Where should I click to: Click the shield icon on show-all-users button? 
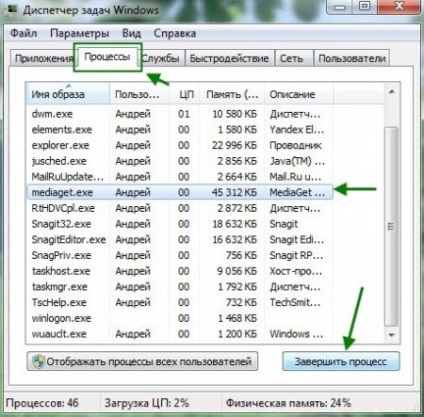38,361
